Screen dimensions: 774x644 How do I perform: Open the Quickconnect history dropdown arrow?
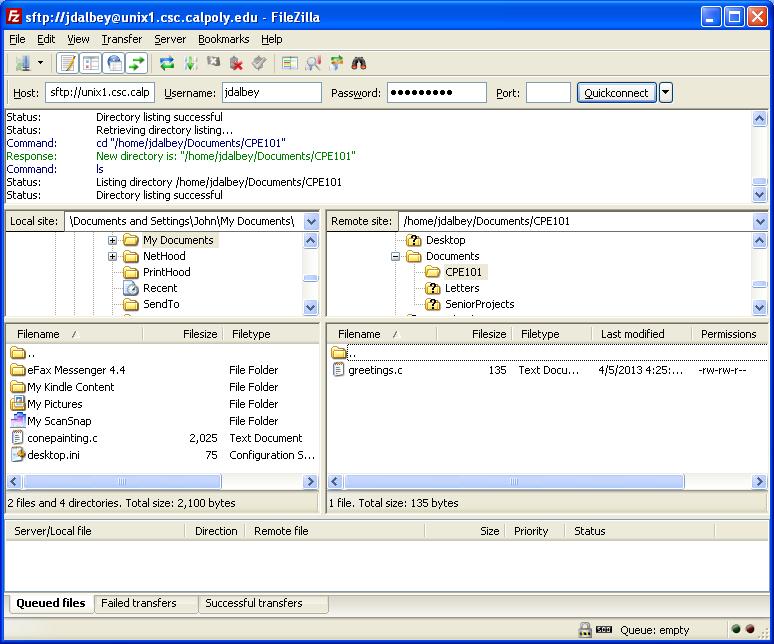[x=666, y=93]
